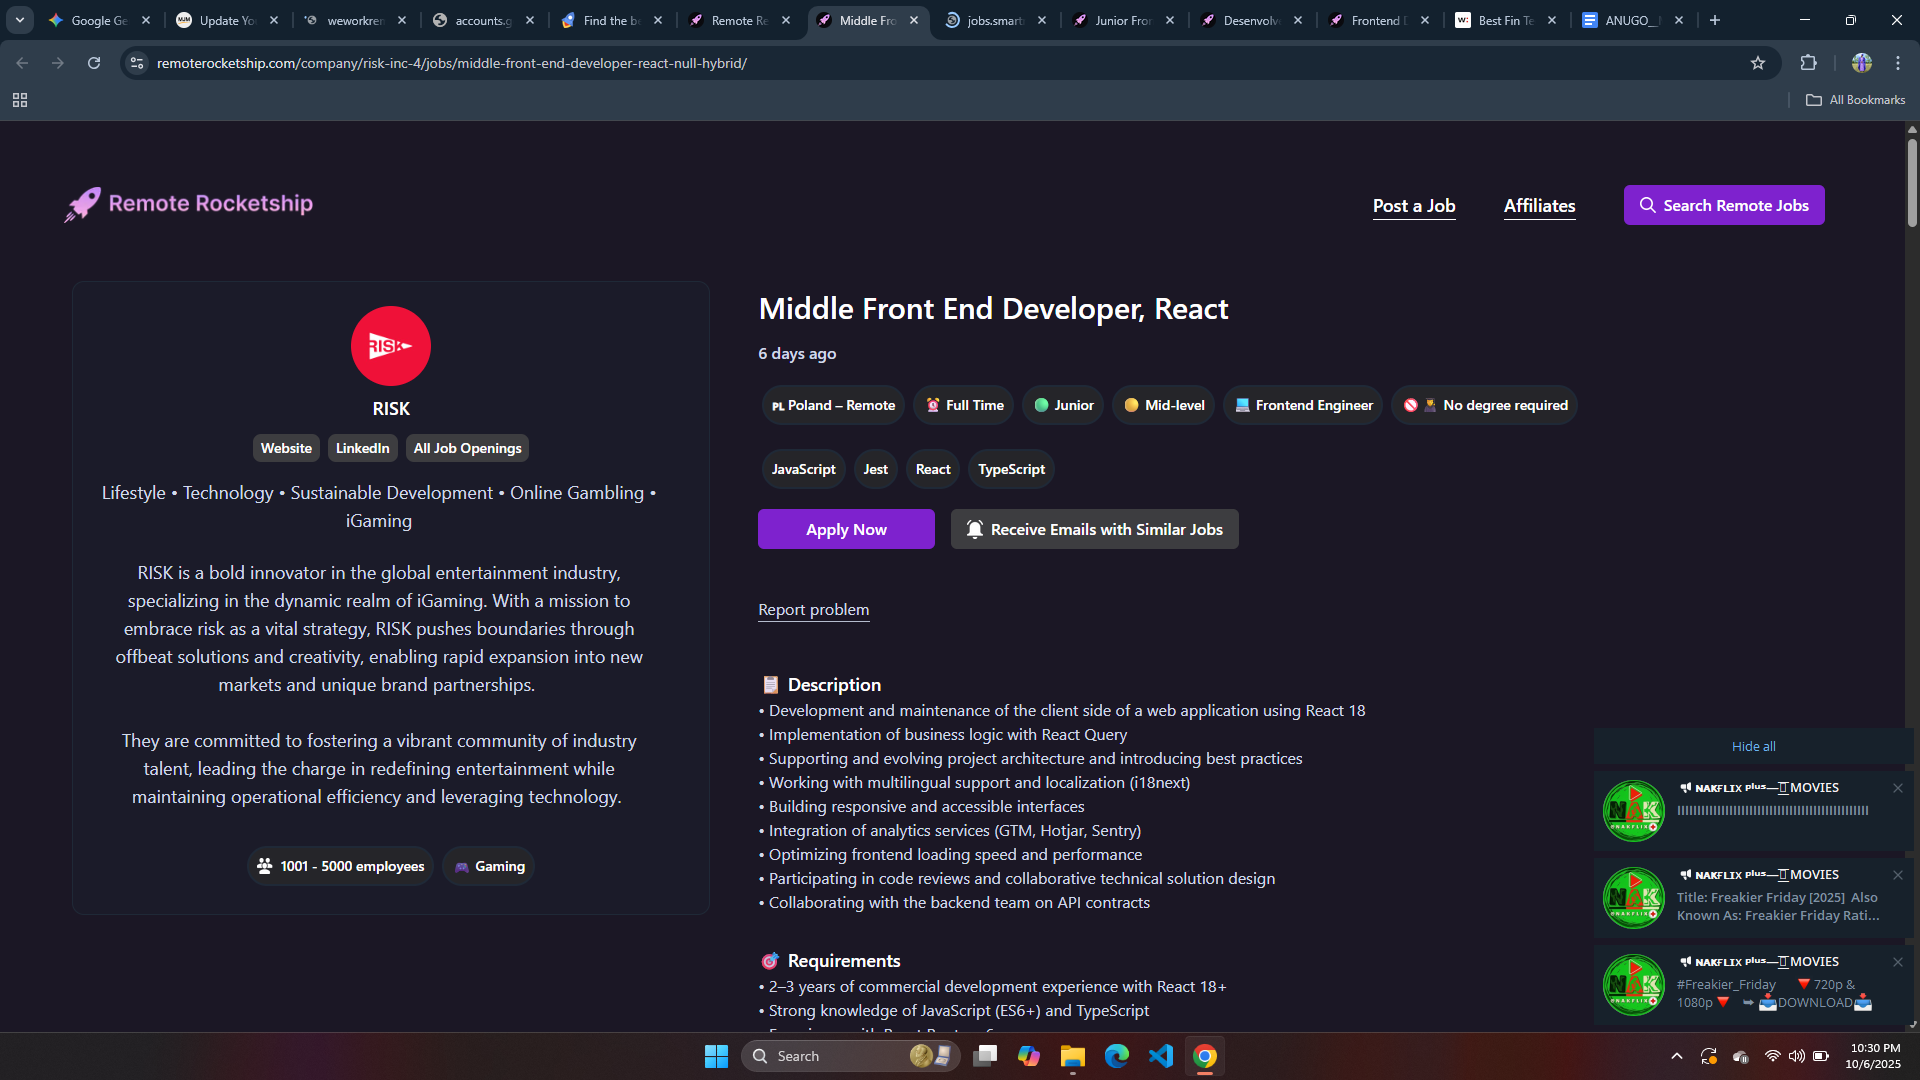This screenshot has width=1920, height=1080.
Task: Expand the tab search dropdown arrow
Action: [x=19, y=20]
